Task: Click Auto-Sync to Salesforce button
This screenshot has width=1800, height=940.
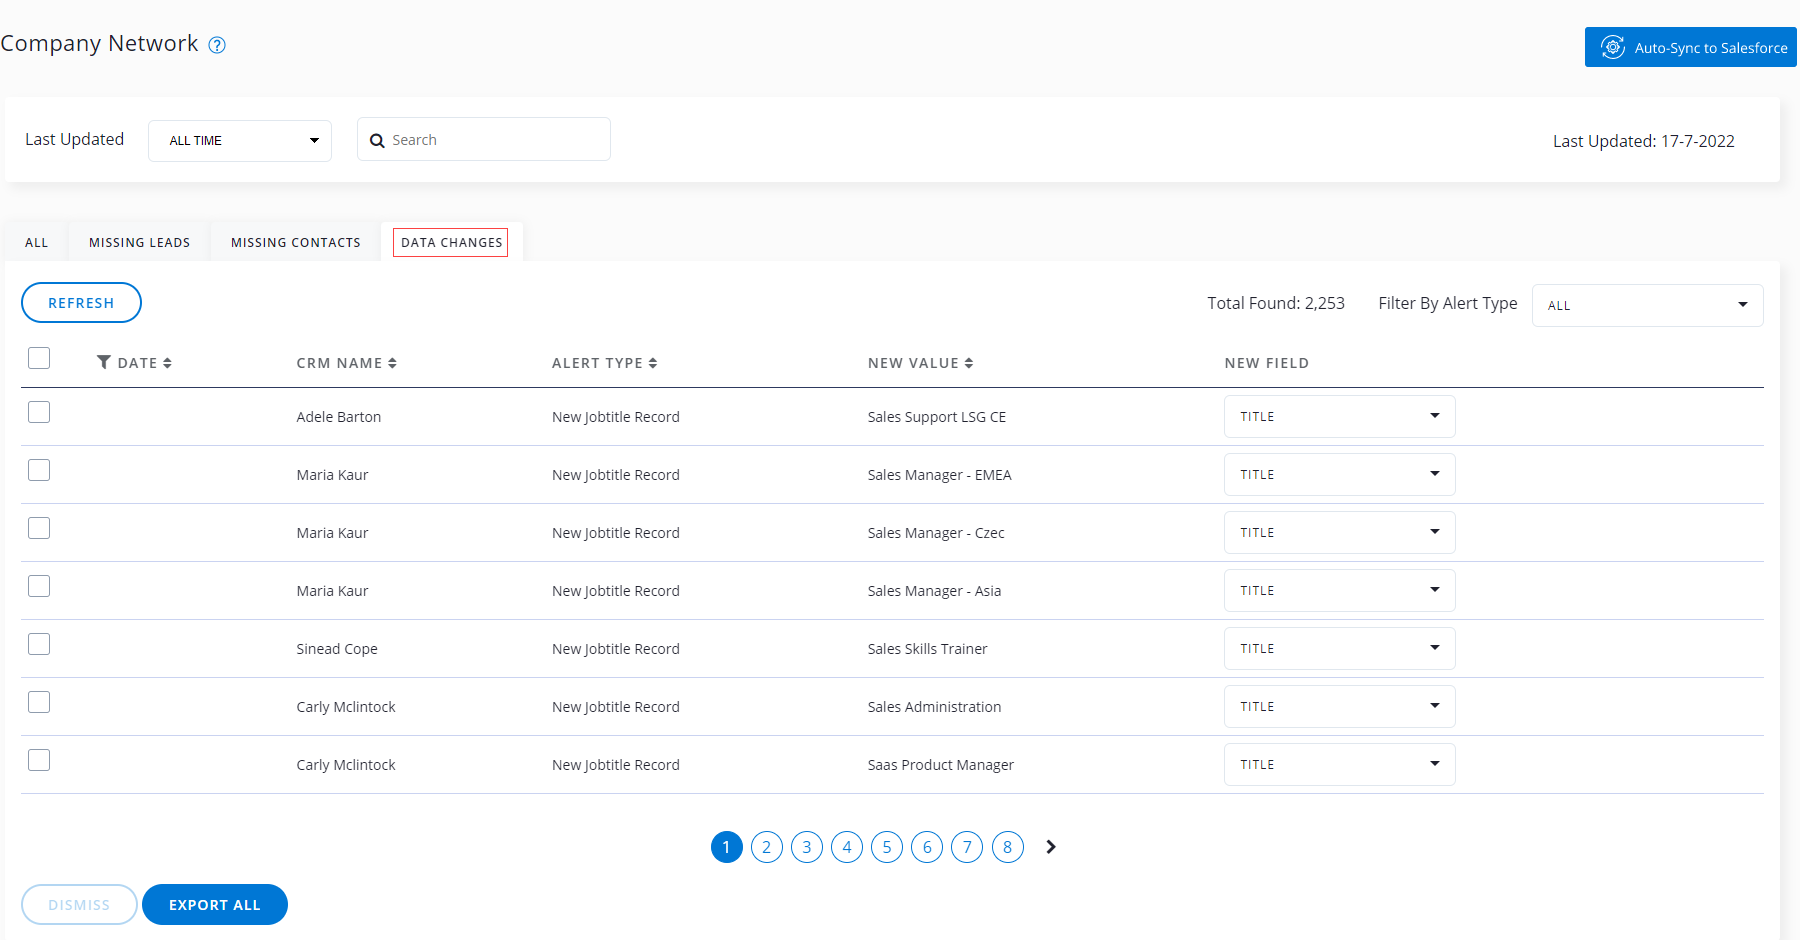Action: pos(1690,47)
